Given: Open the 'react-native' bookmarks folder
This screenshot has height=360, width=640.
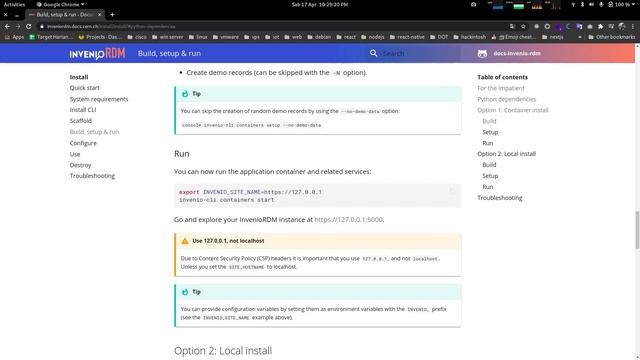Looking at the screenshot, I should (407, 37).
